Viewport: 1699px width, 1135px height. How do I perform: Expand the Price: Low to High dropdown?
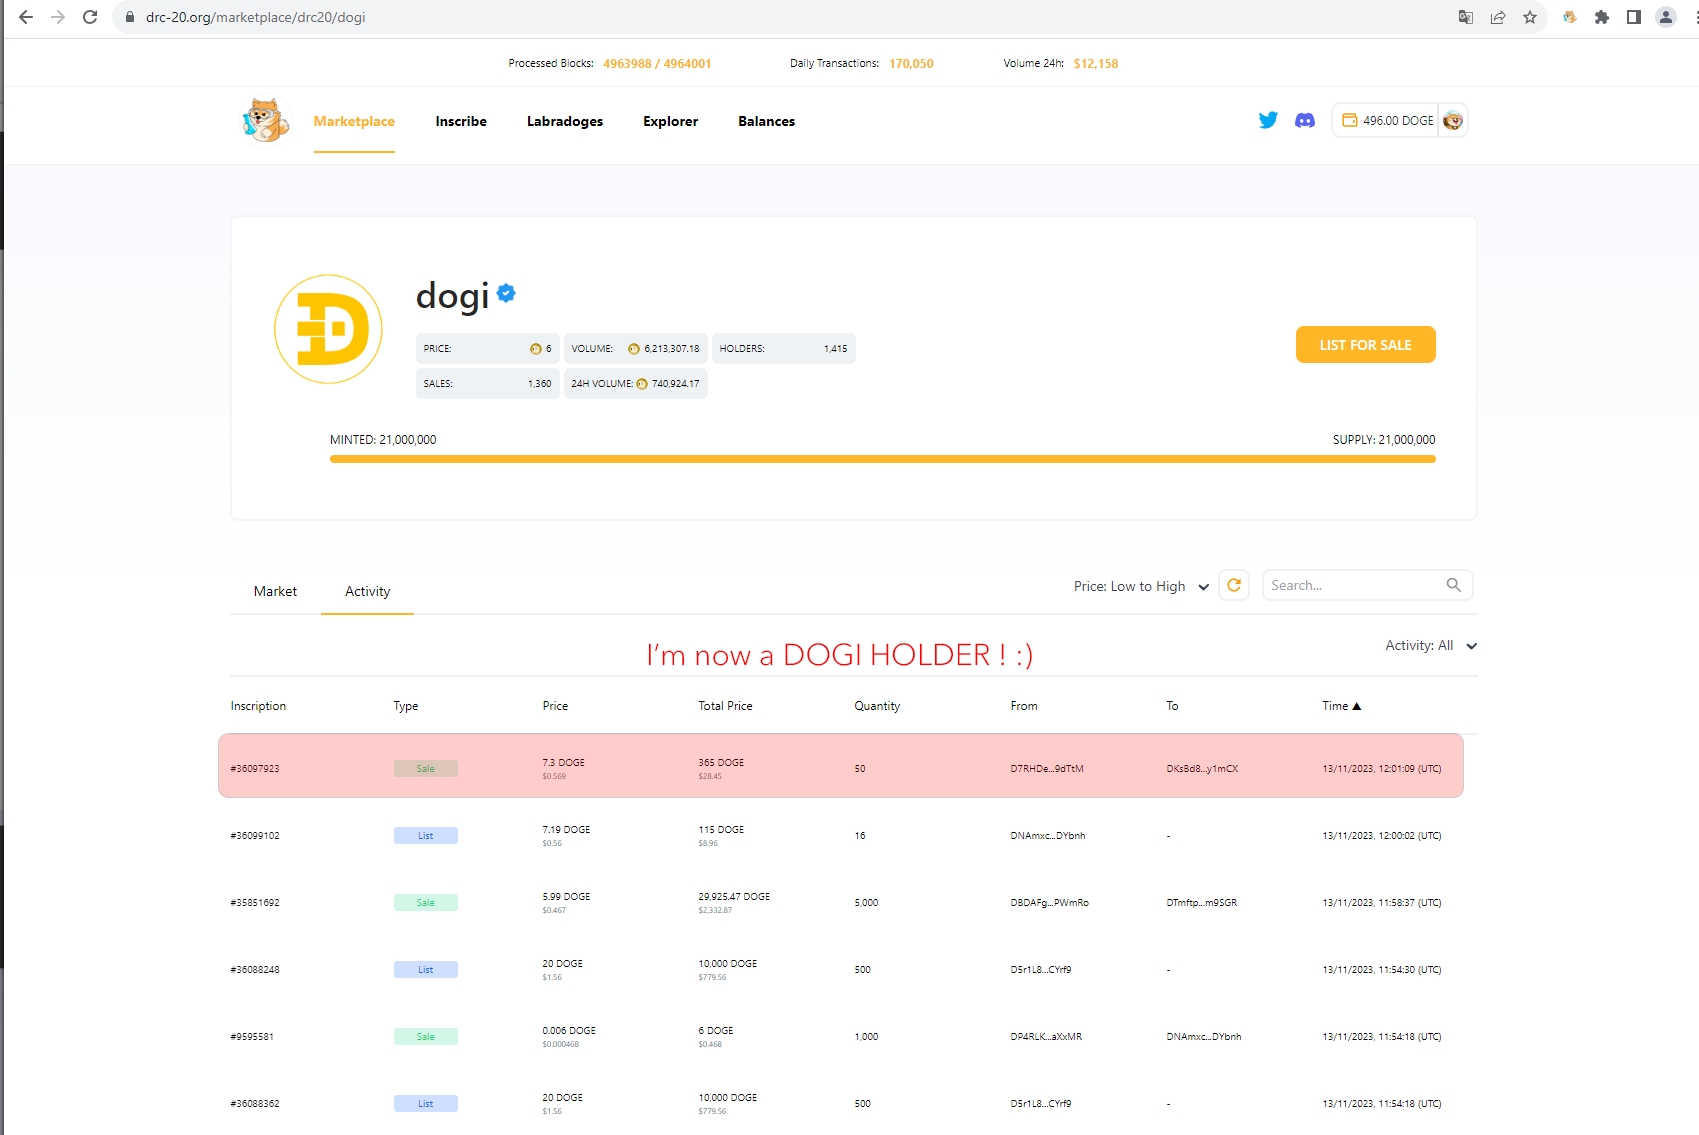click(1141, 586)
